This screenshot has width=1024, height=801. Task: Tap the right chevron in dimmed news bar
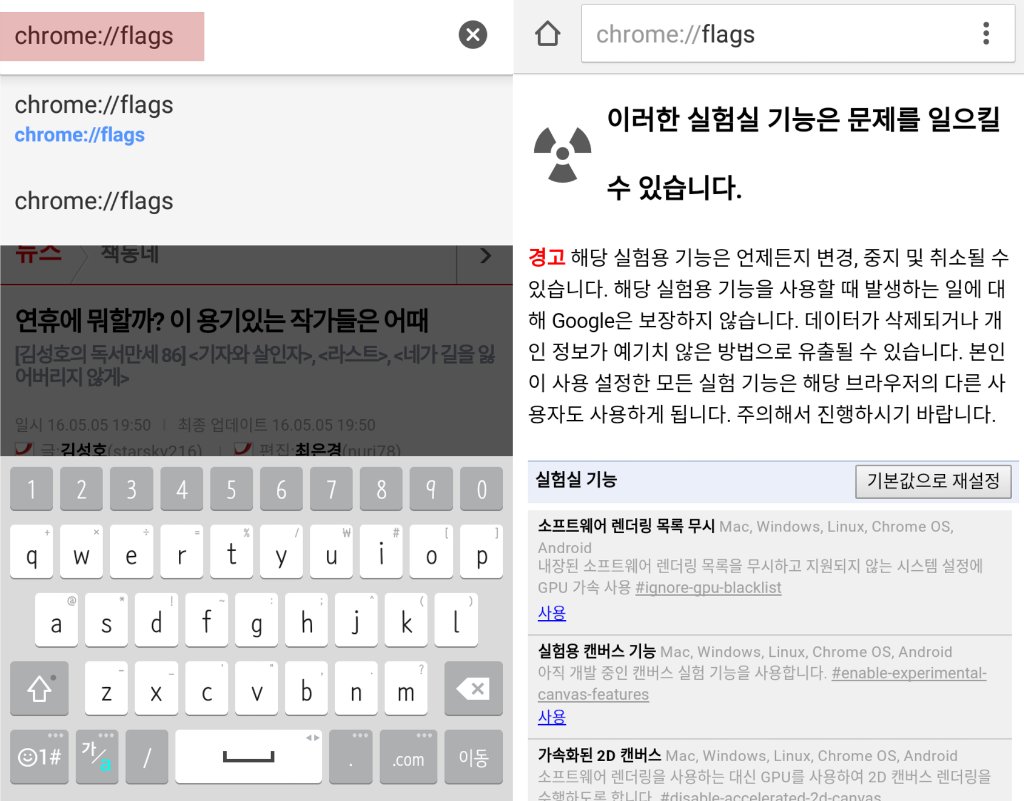(485, 256)
